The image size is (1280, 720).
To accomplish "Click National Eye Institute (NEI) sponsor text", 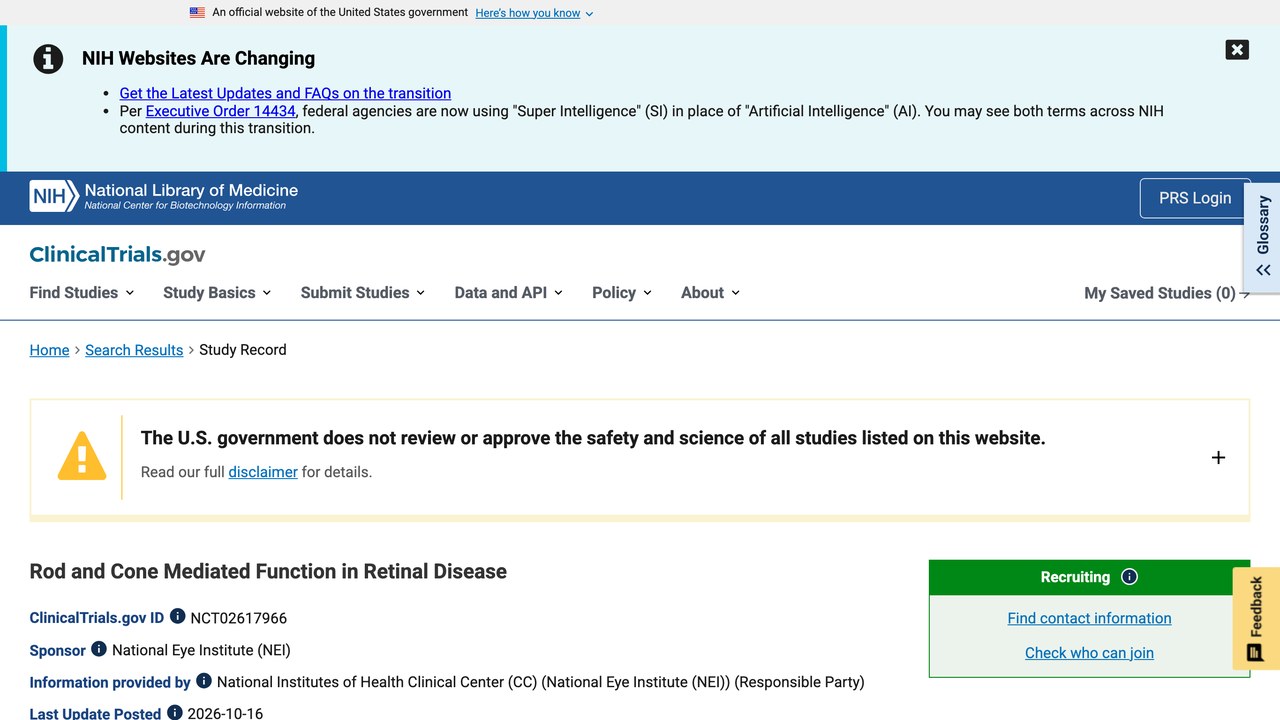I will coord(201,650).
